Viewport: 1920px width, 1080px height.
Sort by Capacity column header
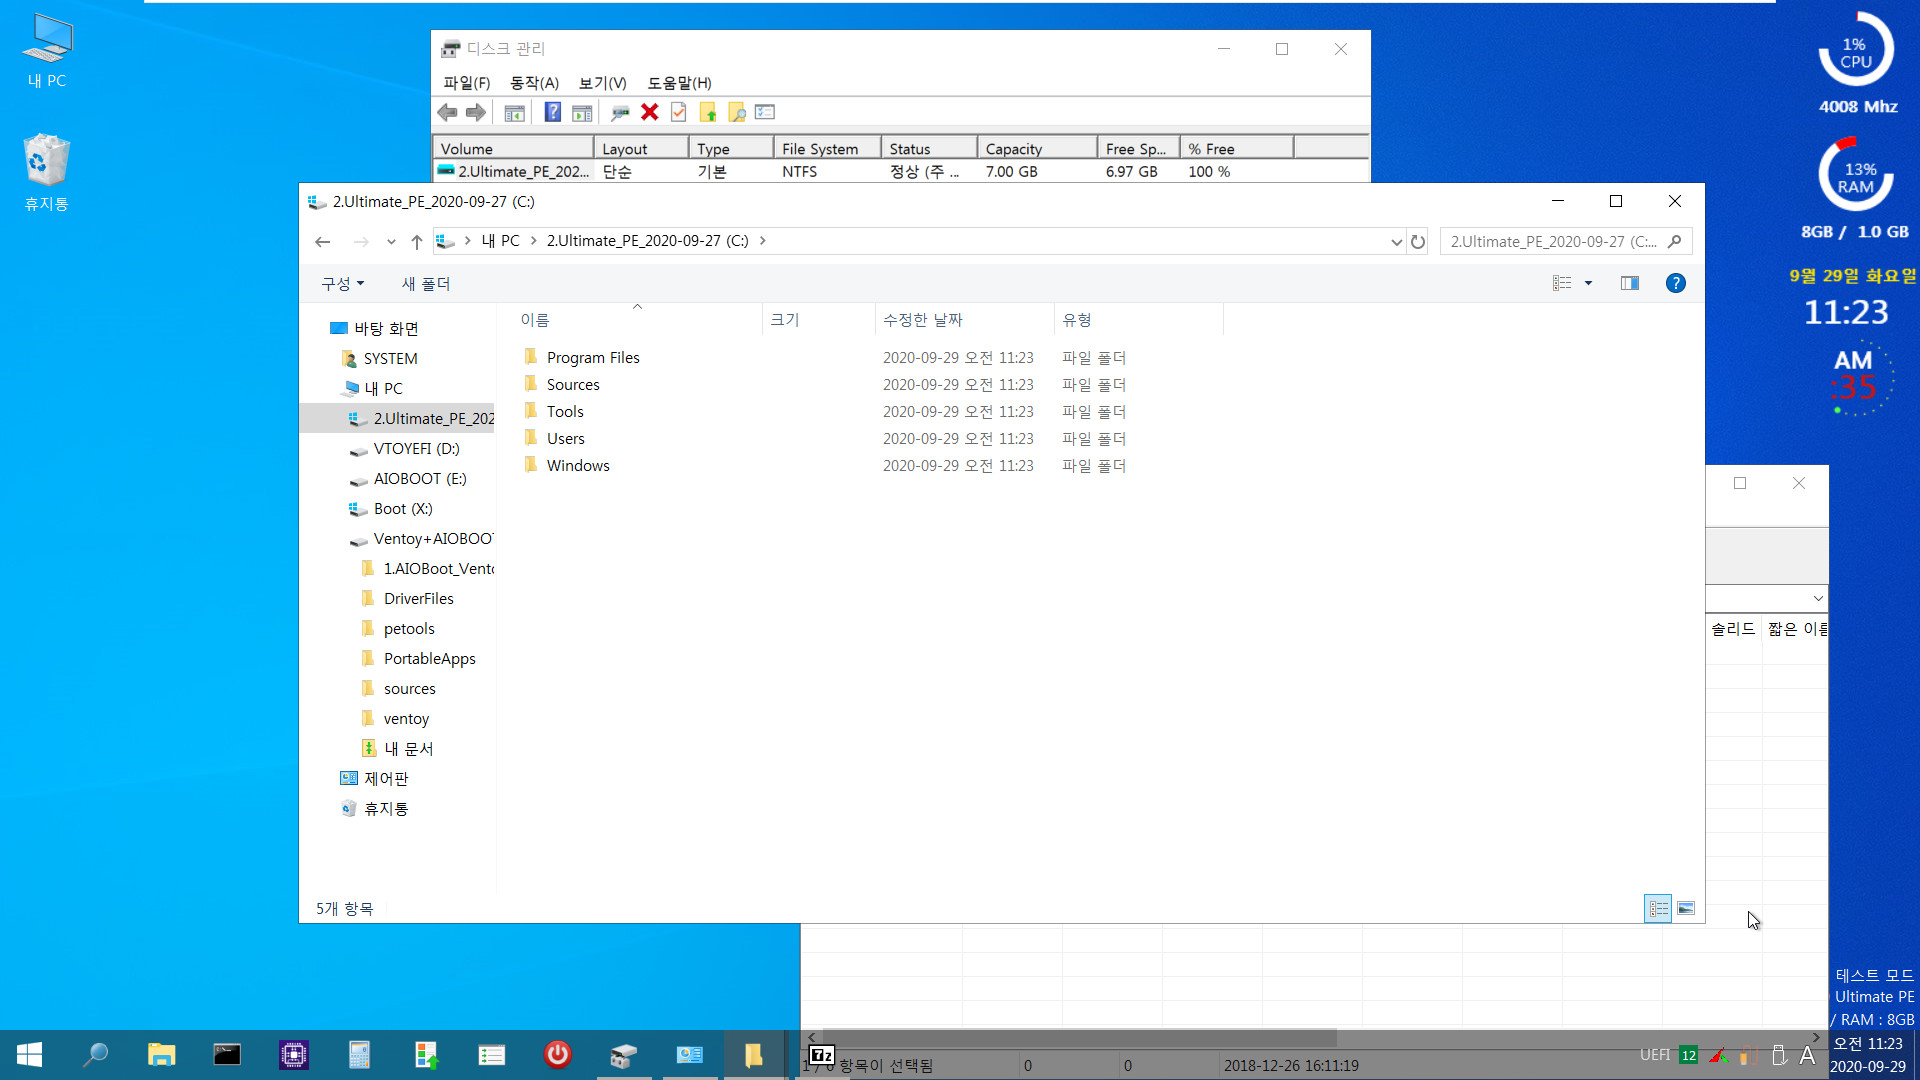1037,148
